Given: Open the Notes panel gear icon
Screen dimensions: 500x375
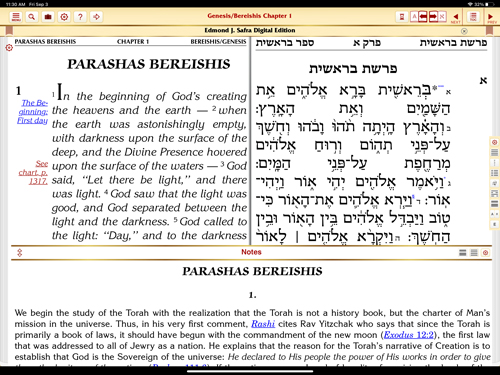Looking at the screenshot, I should pyautogui.click(x=485, y=253).
